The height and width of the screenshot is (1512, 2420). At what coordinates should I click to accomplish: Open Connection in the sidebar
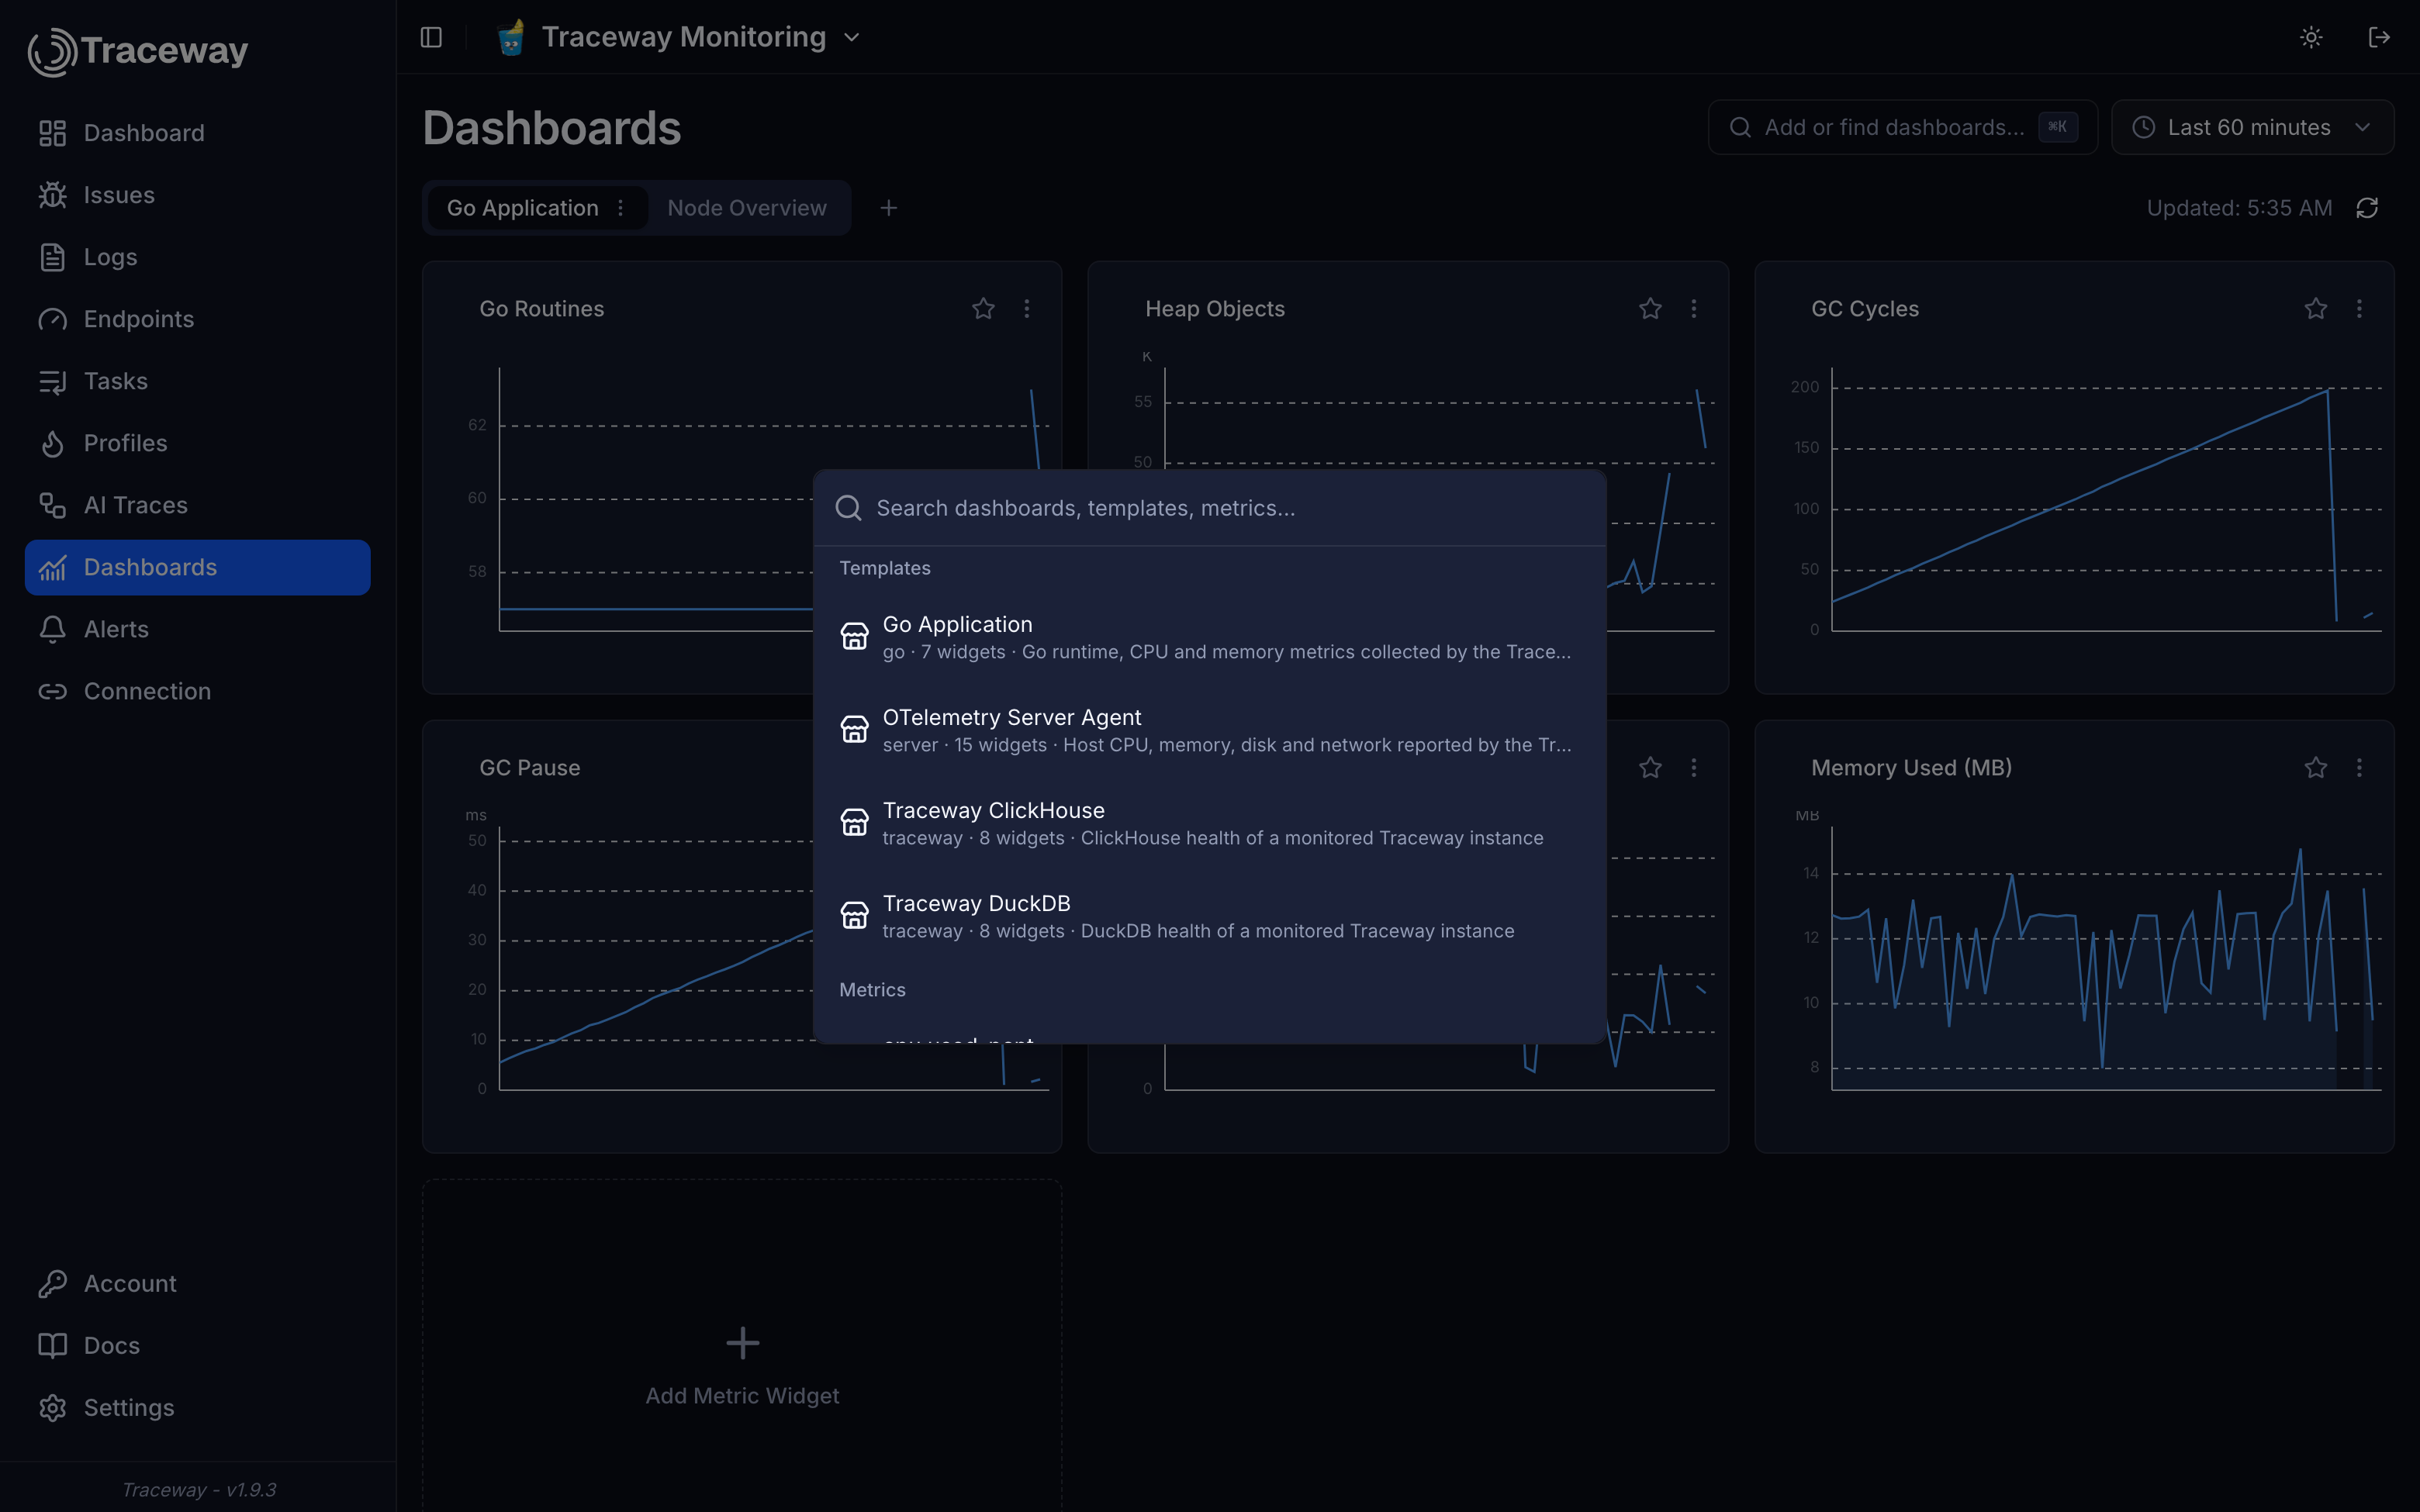tap(197, 691)
